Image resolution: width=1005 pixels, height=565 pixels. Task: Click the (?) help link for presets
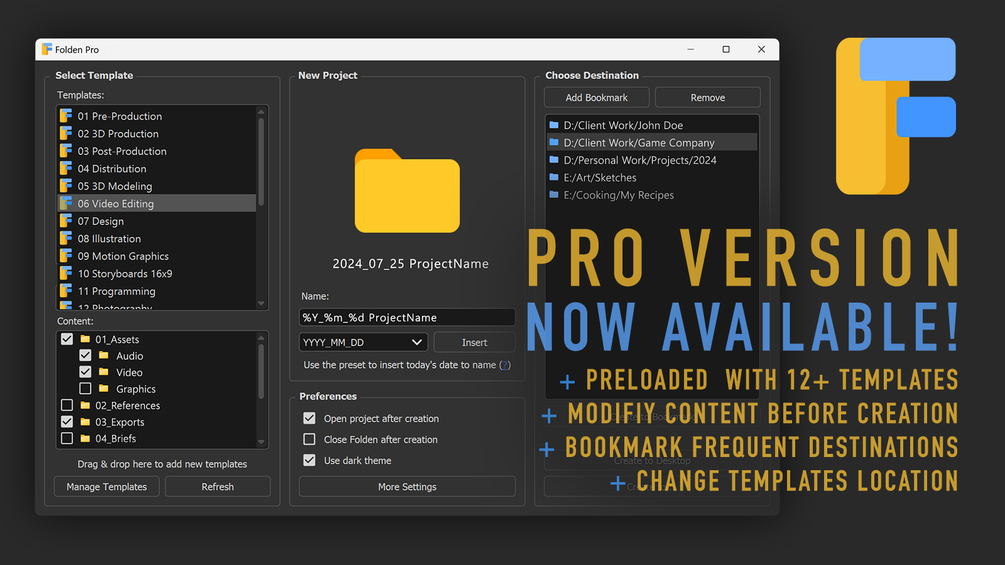point(505,365)
